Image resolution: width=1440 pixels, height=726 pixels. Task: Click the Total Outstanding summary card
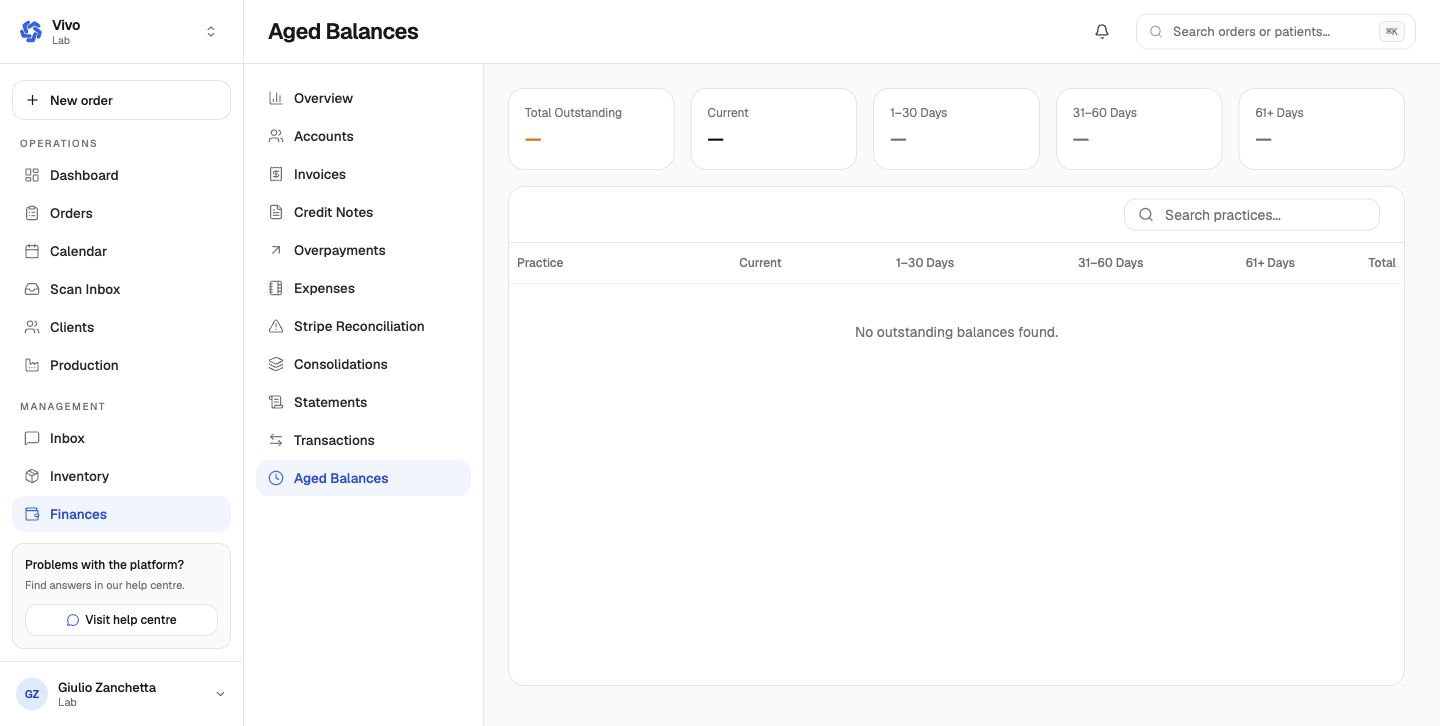pos(591,129)
